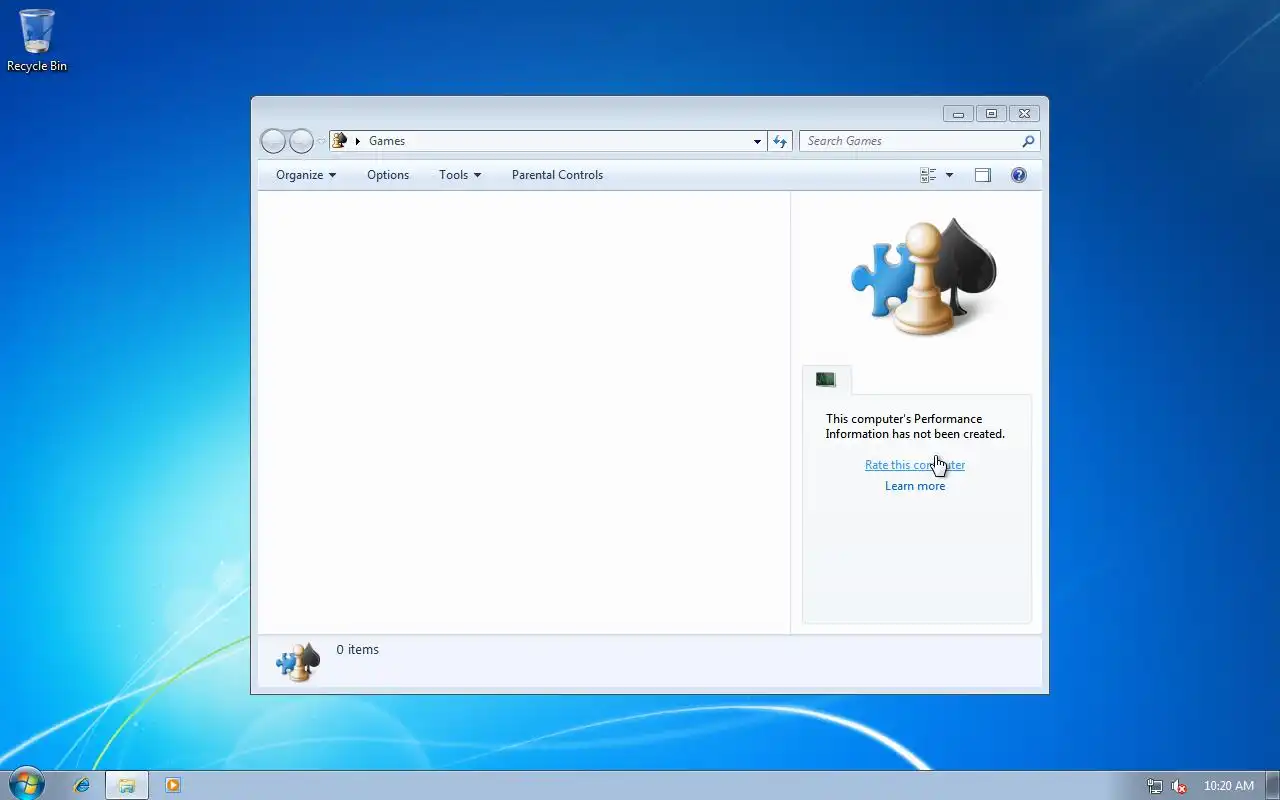Launch Internet Explorer from taskbar

(x=82, y=785)
